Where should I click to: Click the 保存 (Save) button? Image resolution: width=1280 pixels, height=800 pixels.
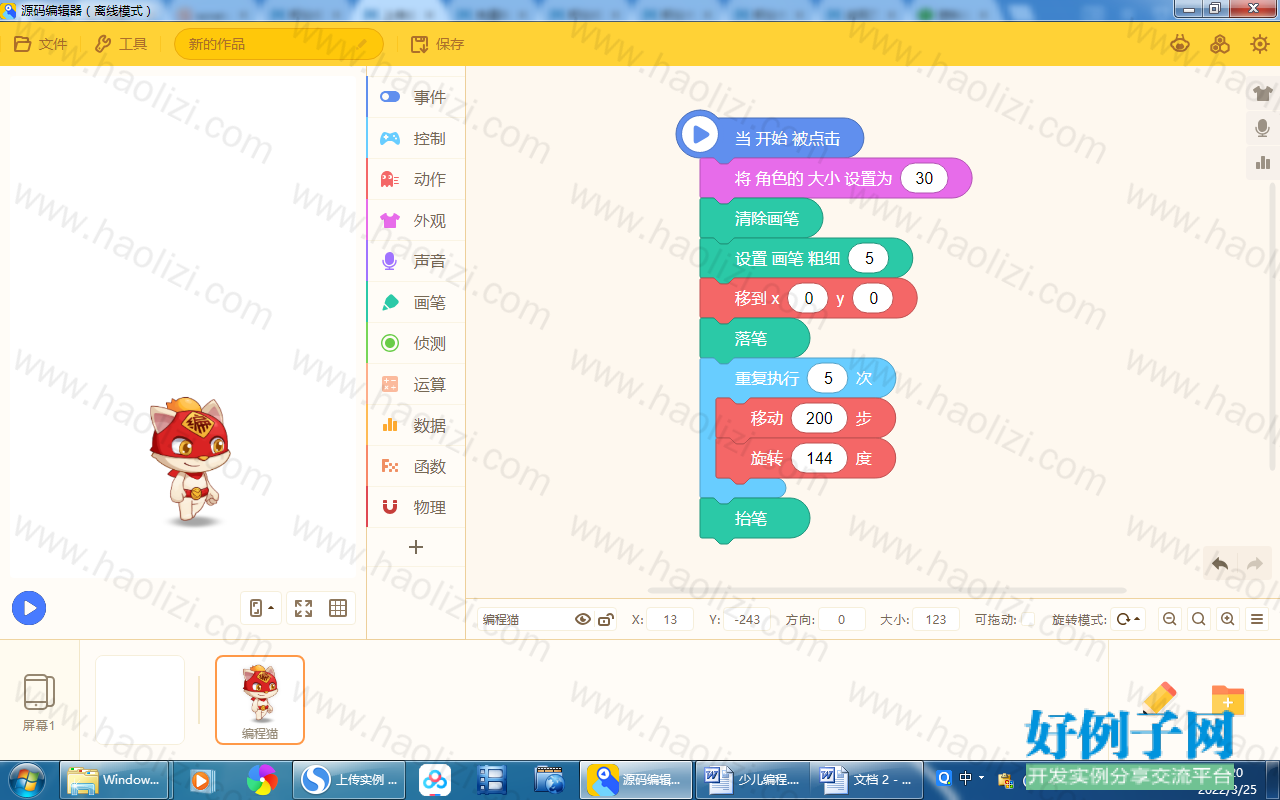438,44
